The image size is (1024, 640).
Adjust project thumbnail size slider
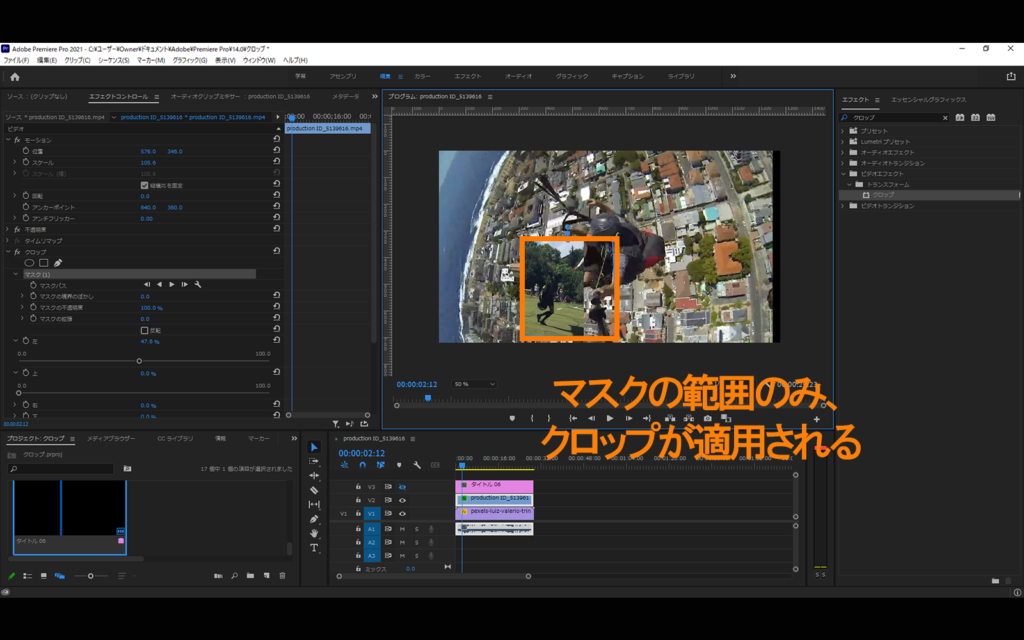point(91,576)
